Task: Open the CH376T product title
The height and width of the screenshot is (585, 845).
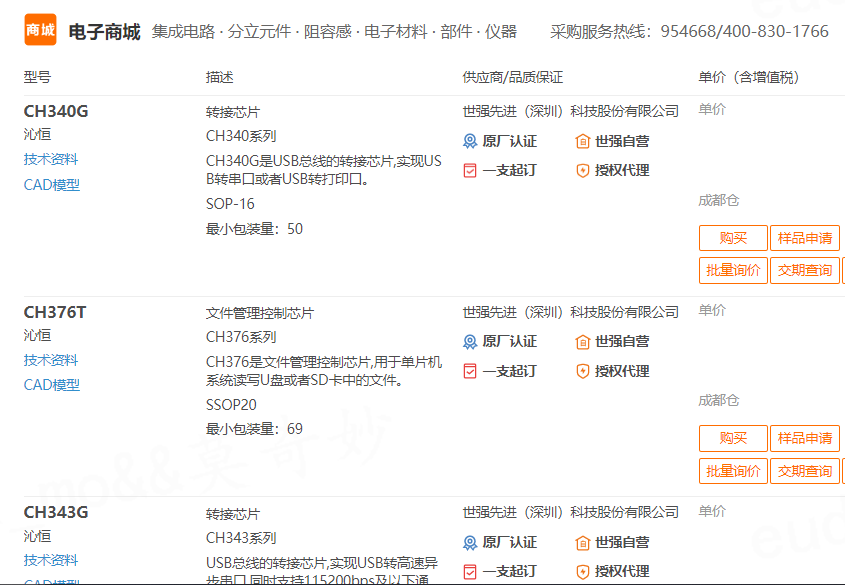Action: pos(55,312)
